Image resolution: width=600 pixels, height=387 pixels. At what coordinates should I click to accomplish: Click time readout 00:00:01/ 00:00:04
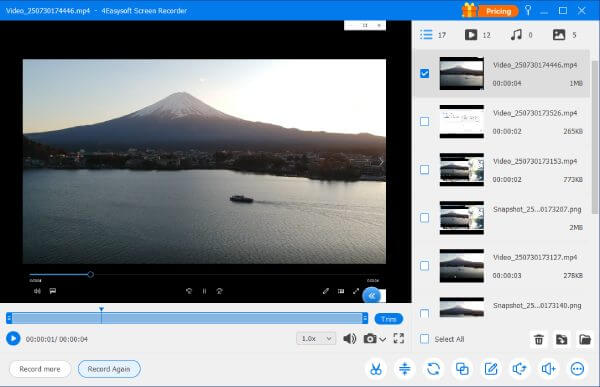(x=57, y=339)
